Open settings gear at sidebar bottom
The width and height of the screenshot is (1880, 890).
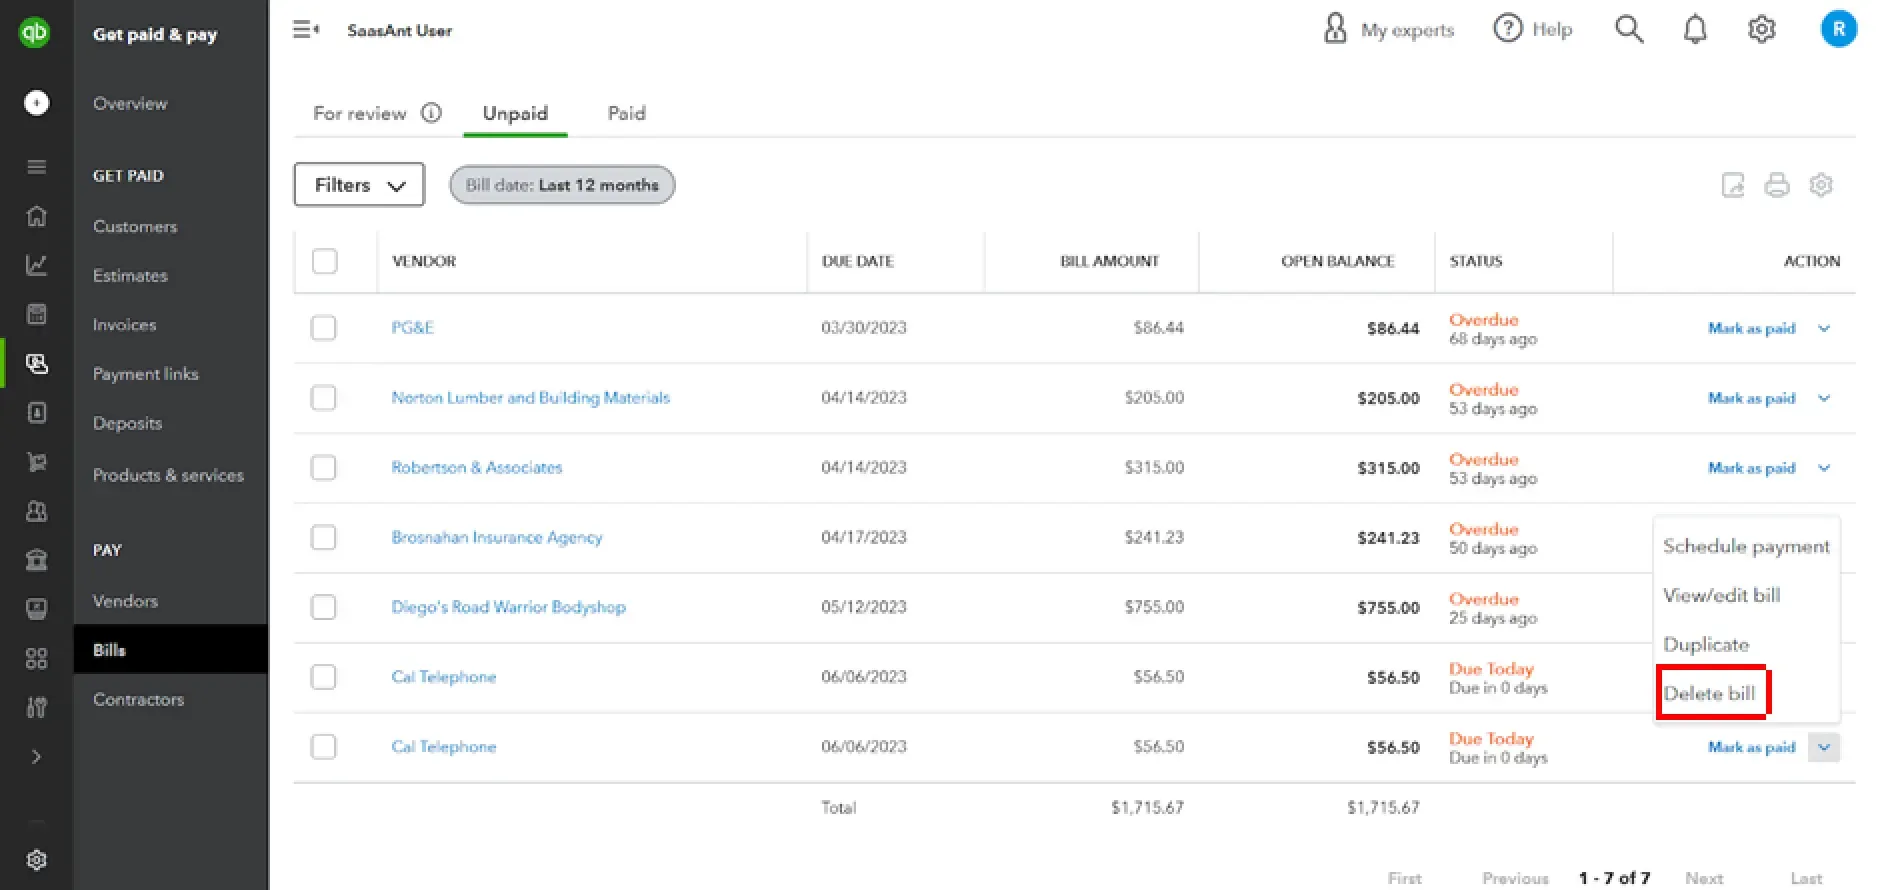(36, 860)
